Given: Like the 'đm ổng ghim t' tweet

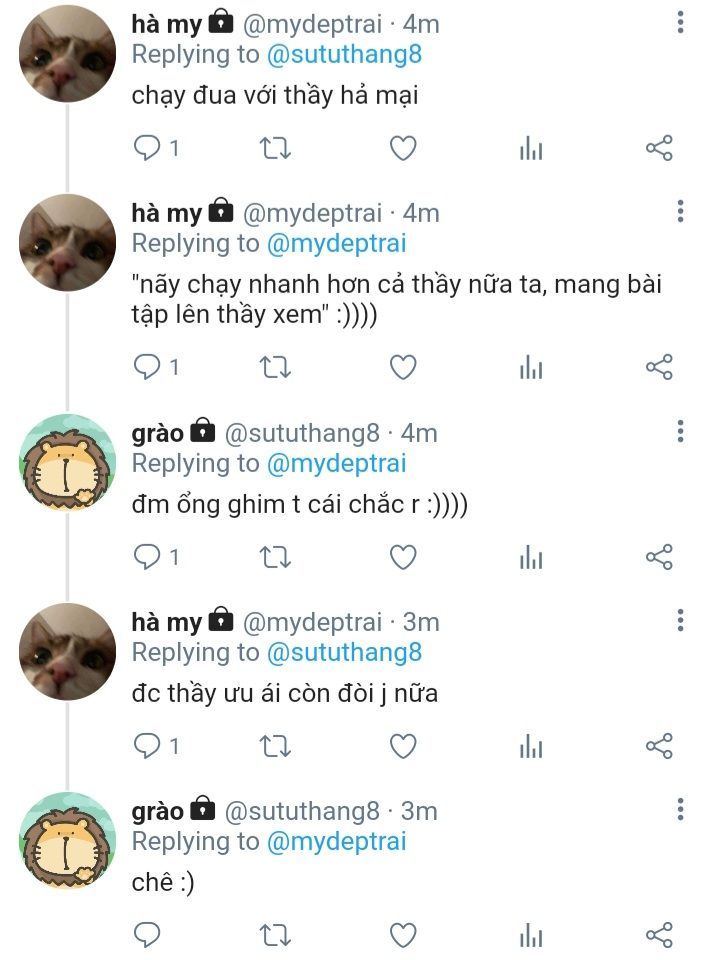Looking at the screenshot, I should pos(402,557).
